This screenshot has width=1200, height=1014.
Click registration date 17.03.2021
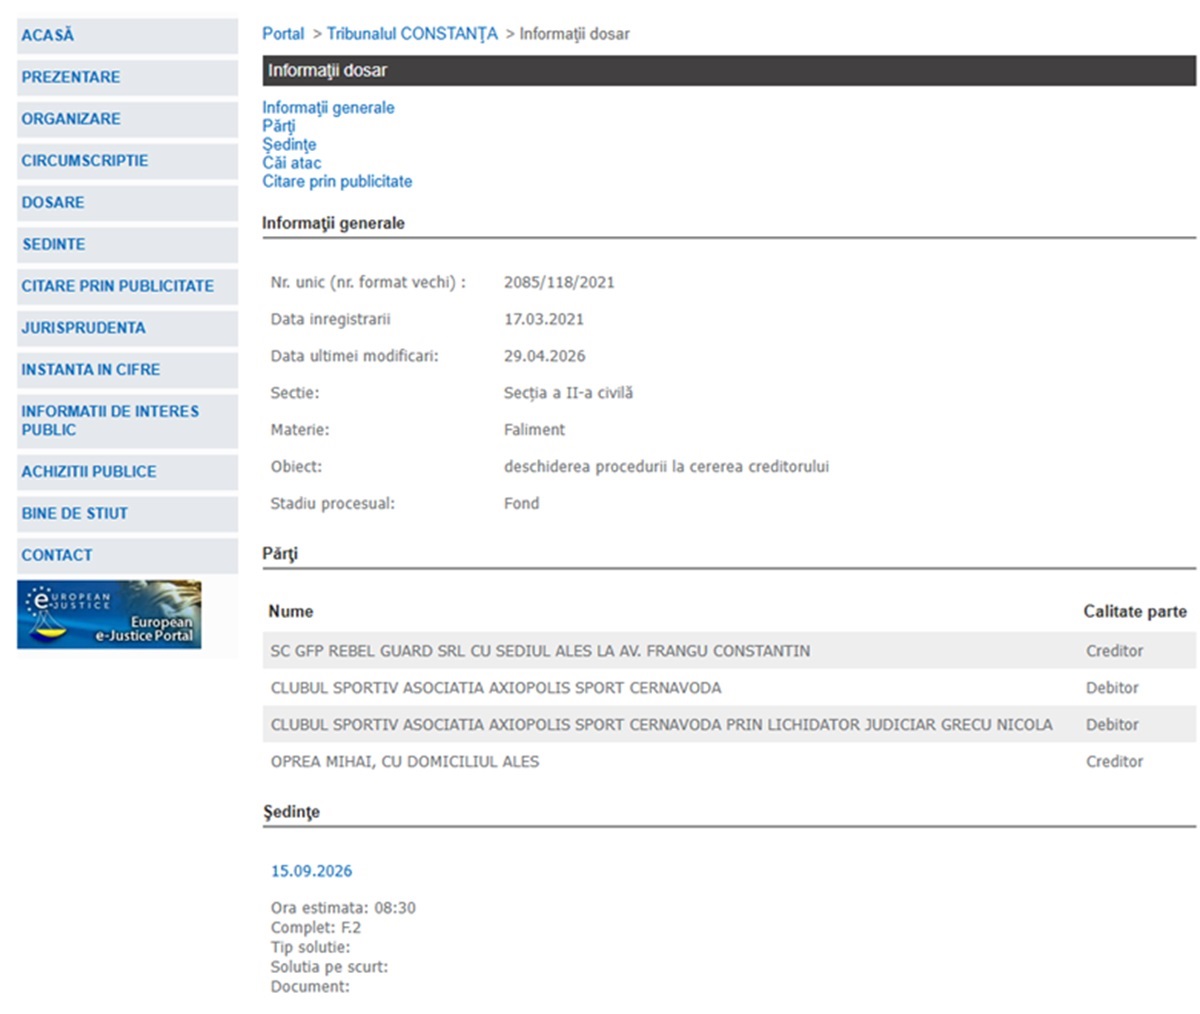(x=544, y=319)
